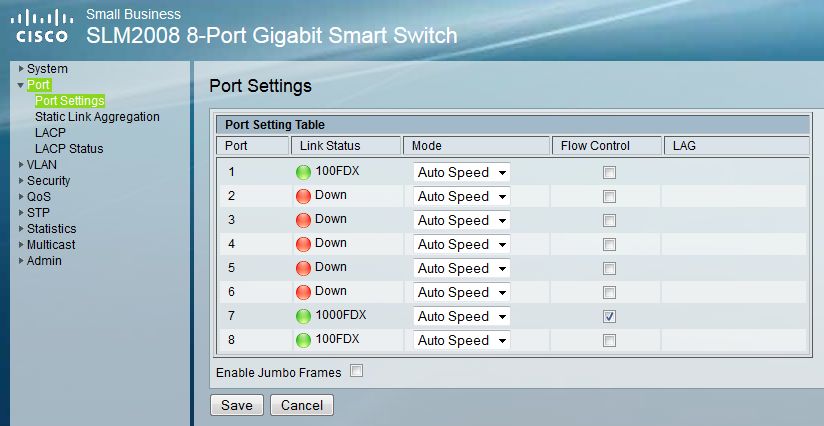824x426 pixels.
Task: Open the STP section
Action: 38,213
